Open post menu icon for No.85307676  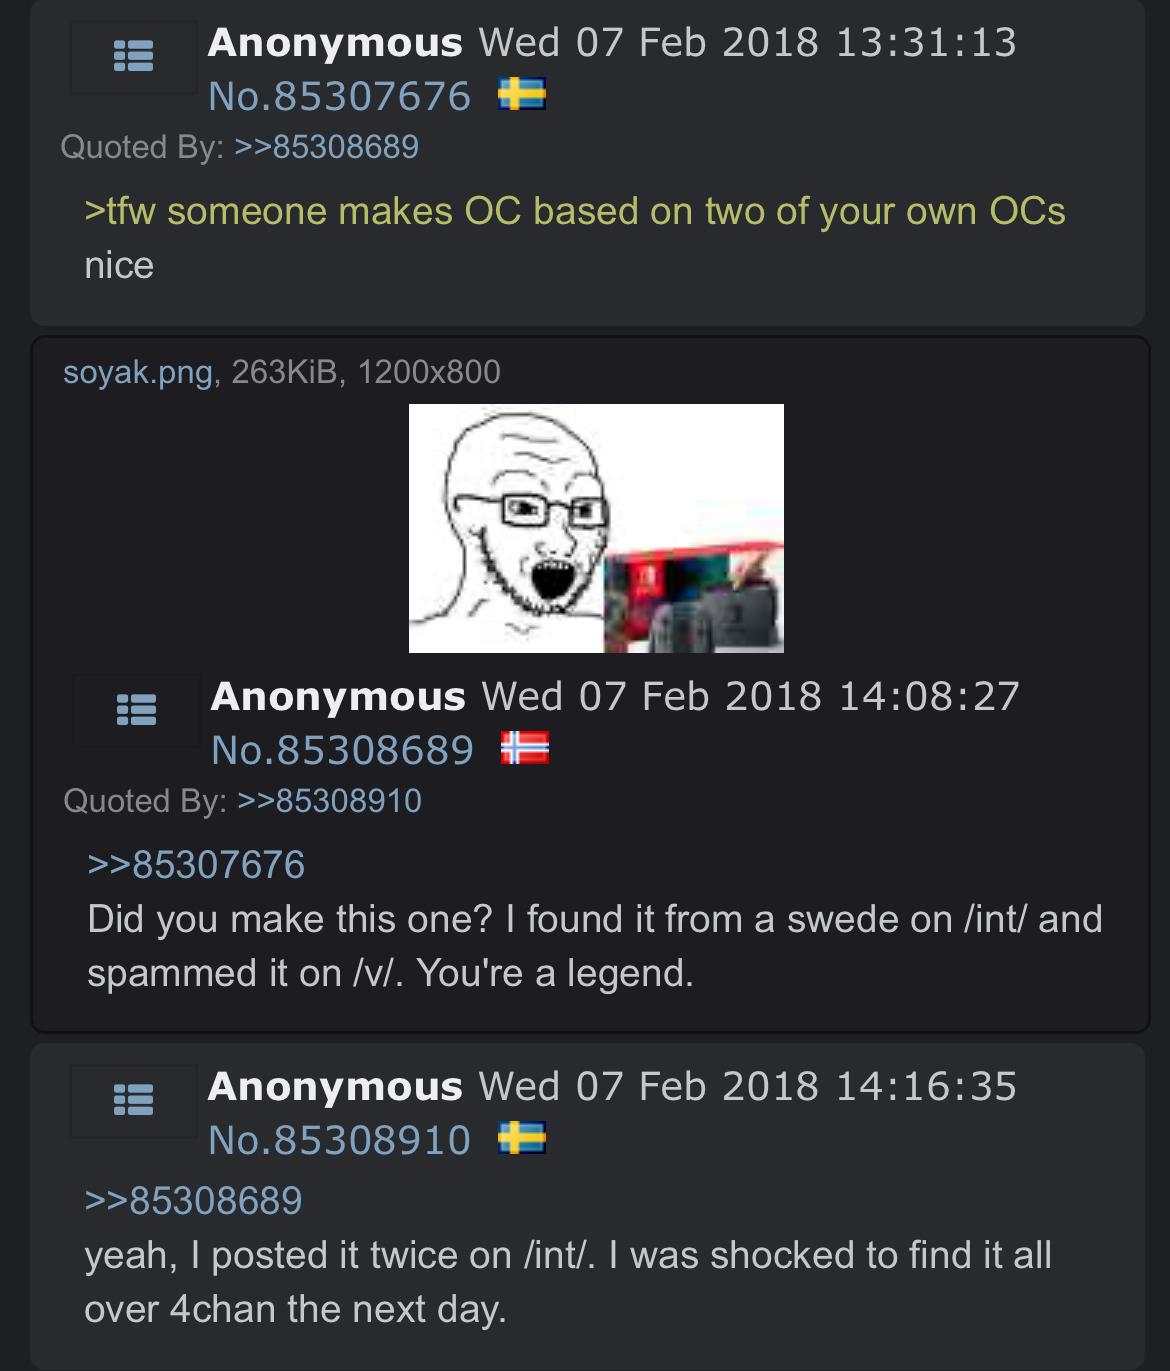133,57
